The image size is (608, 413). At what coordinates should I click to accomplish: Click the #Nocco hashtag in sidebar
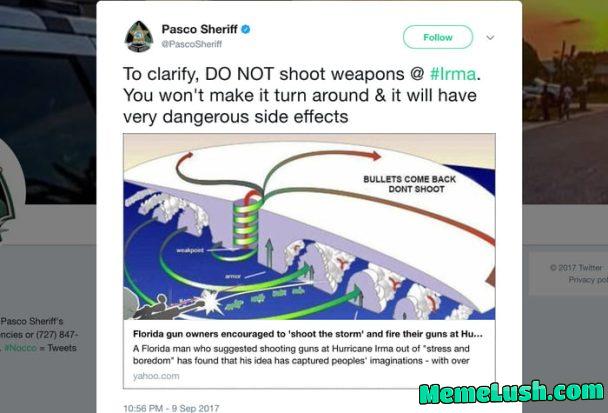click(x=20, y=348)
